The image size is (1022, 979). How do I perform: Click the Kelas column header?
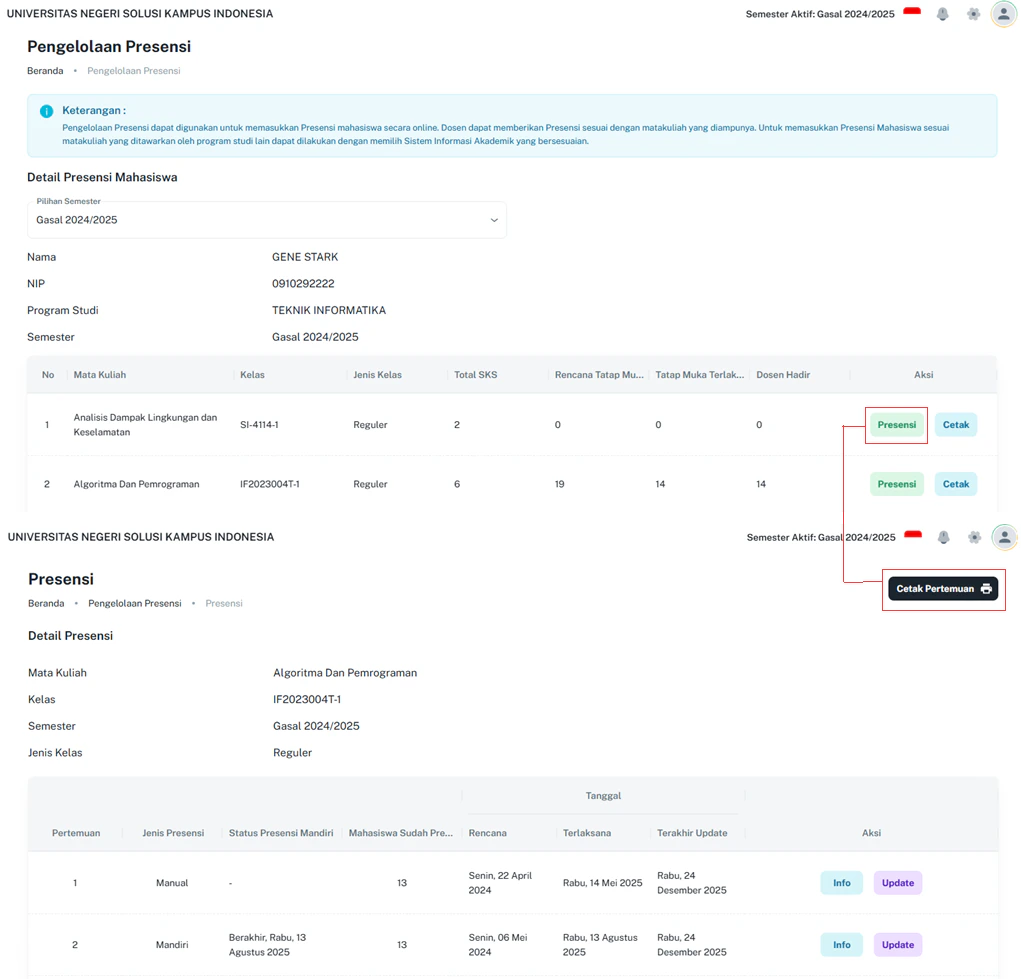tap(252, 375)
